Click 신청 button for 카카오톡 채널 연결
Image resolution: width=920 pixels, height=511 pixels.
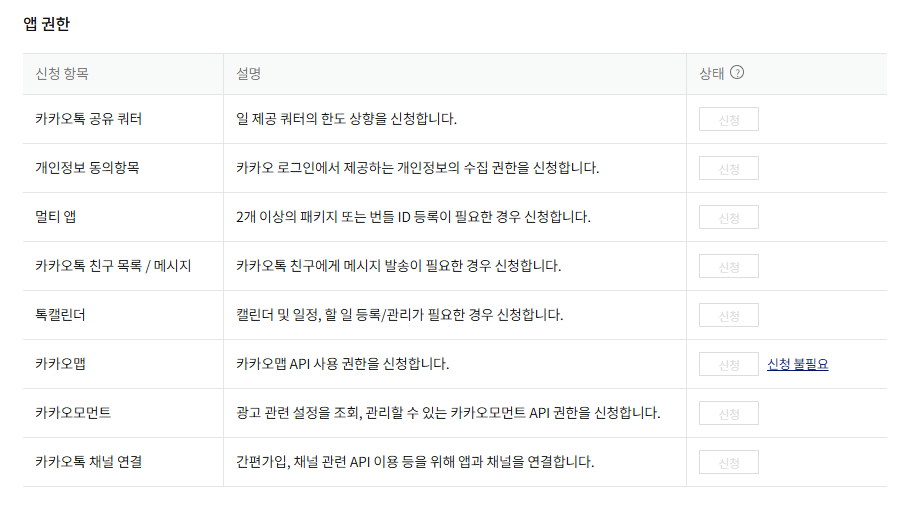[x=729, y=462]
